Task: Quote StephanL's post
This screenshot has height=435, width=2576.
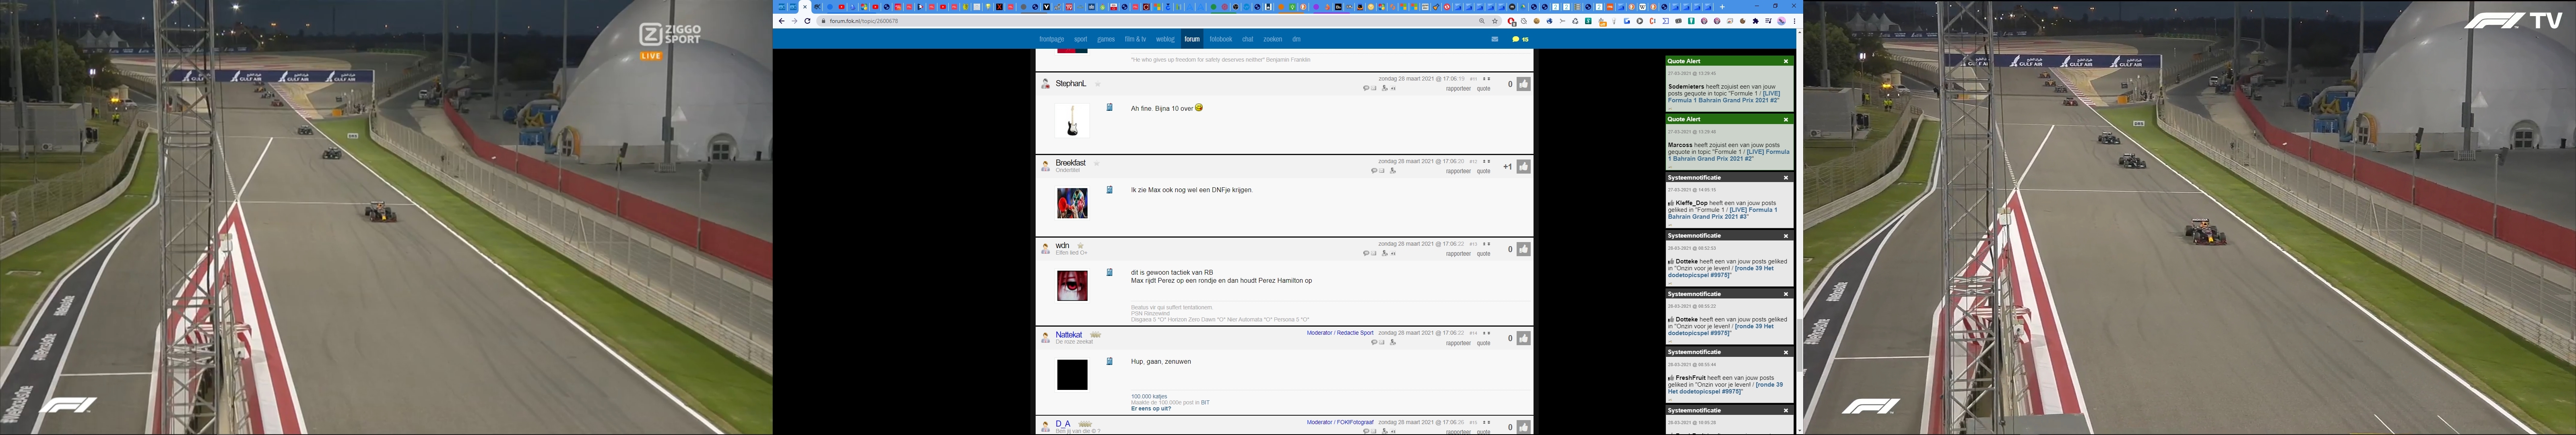Action: pyautogui.click(x=1484, y=89)
